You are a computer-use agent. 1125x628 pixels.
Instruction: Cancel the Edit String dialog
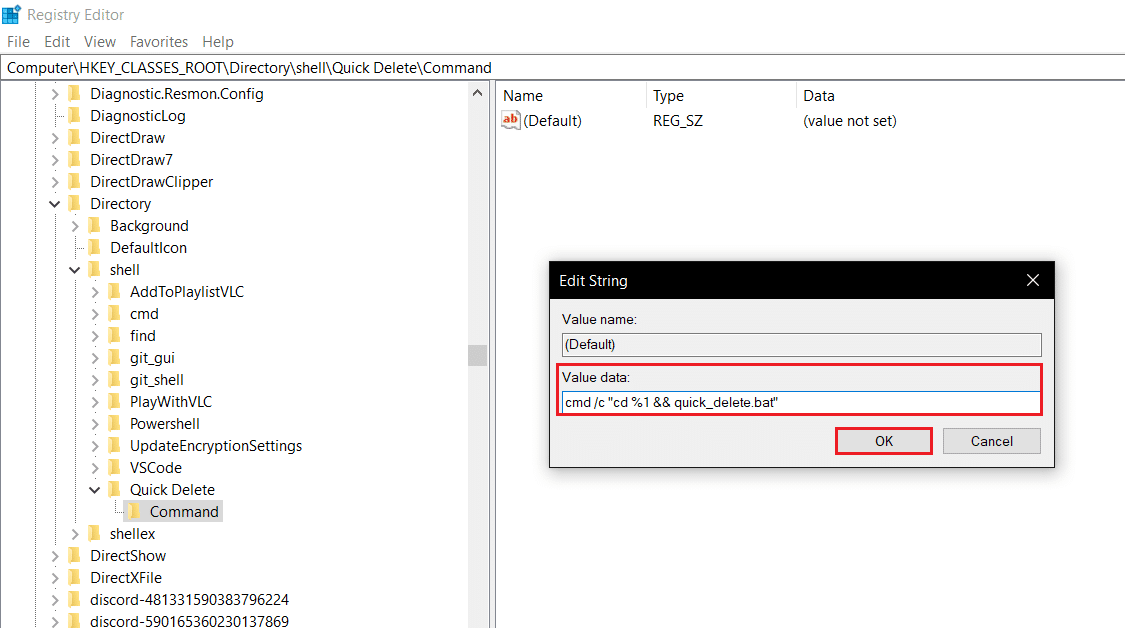pos(992,441)
